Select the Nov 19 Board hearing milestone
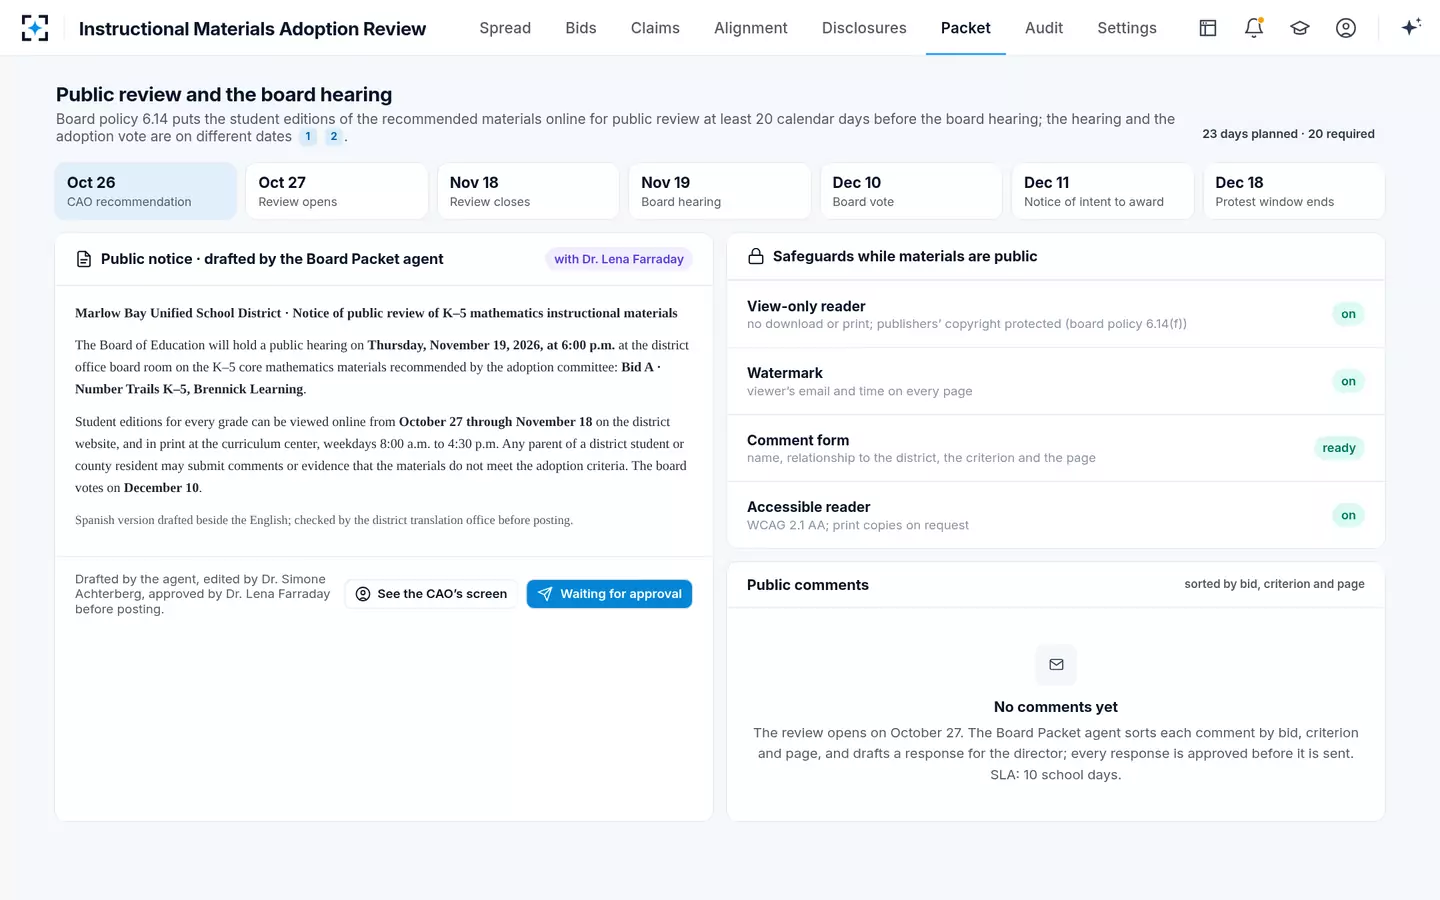 [719, 191]
